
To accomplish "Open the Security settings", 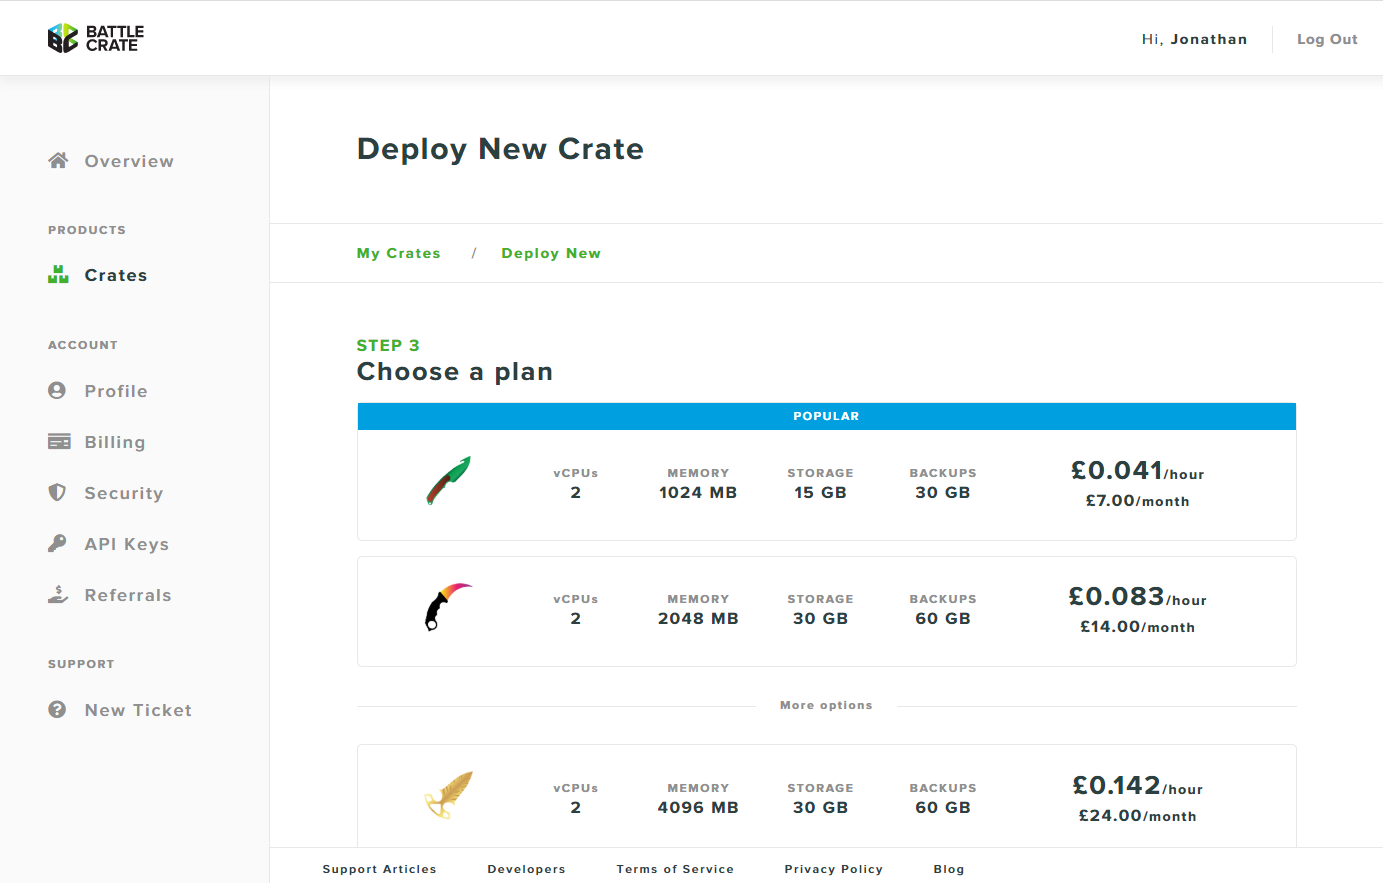I will (124, 493).
